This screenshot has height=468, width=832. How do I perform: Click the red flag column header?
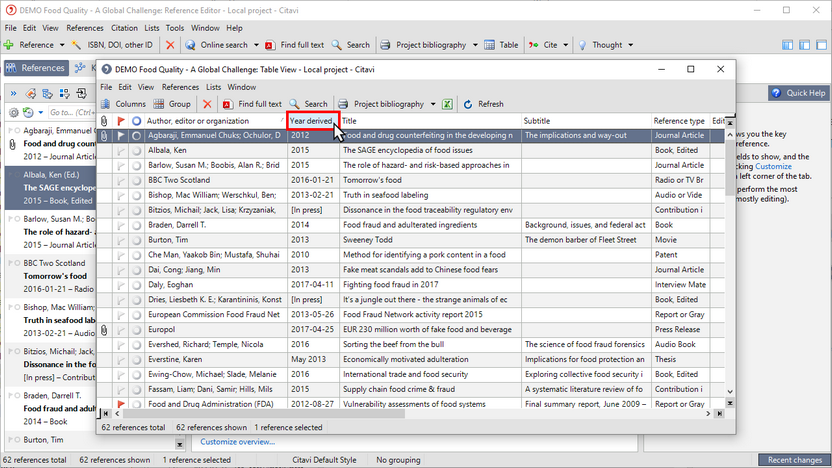121,121
